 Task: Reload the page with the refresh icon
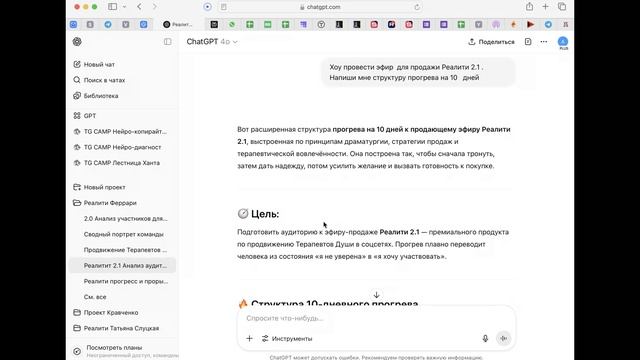(417, 7)
